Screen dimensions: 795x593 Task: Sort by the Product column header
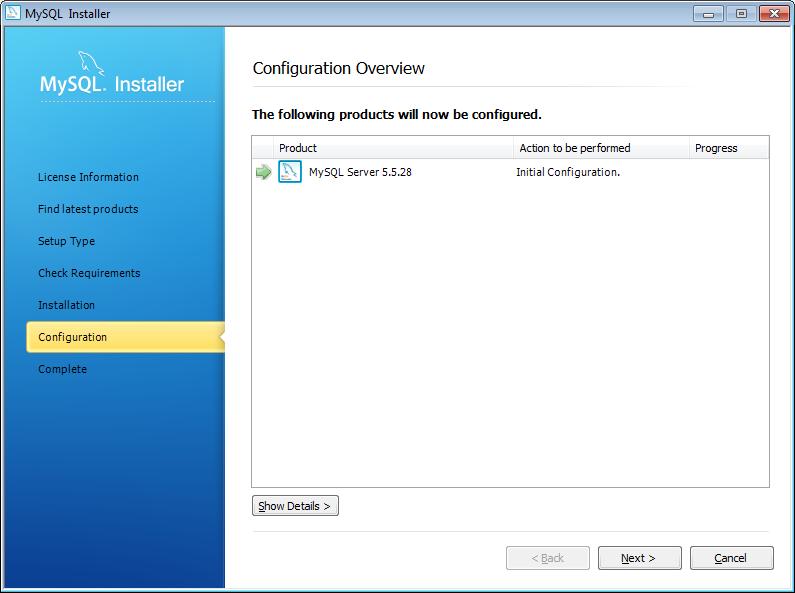click(x=393, y=148)
